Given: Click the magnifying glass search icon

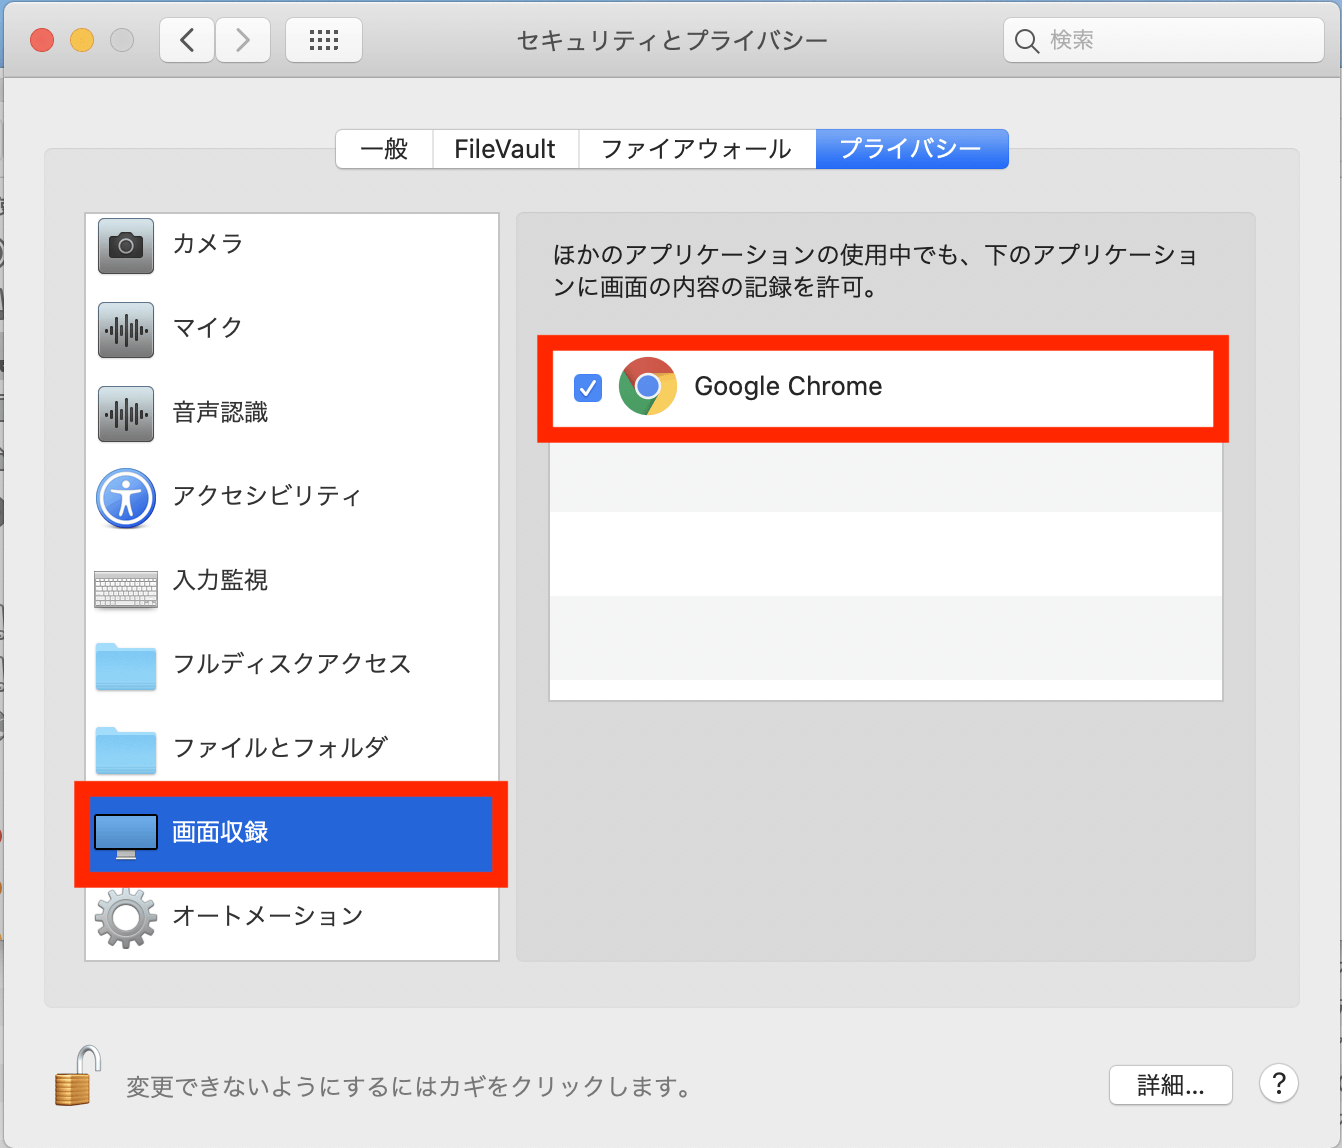Looking at the screenshot, I should [1027, 41].
